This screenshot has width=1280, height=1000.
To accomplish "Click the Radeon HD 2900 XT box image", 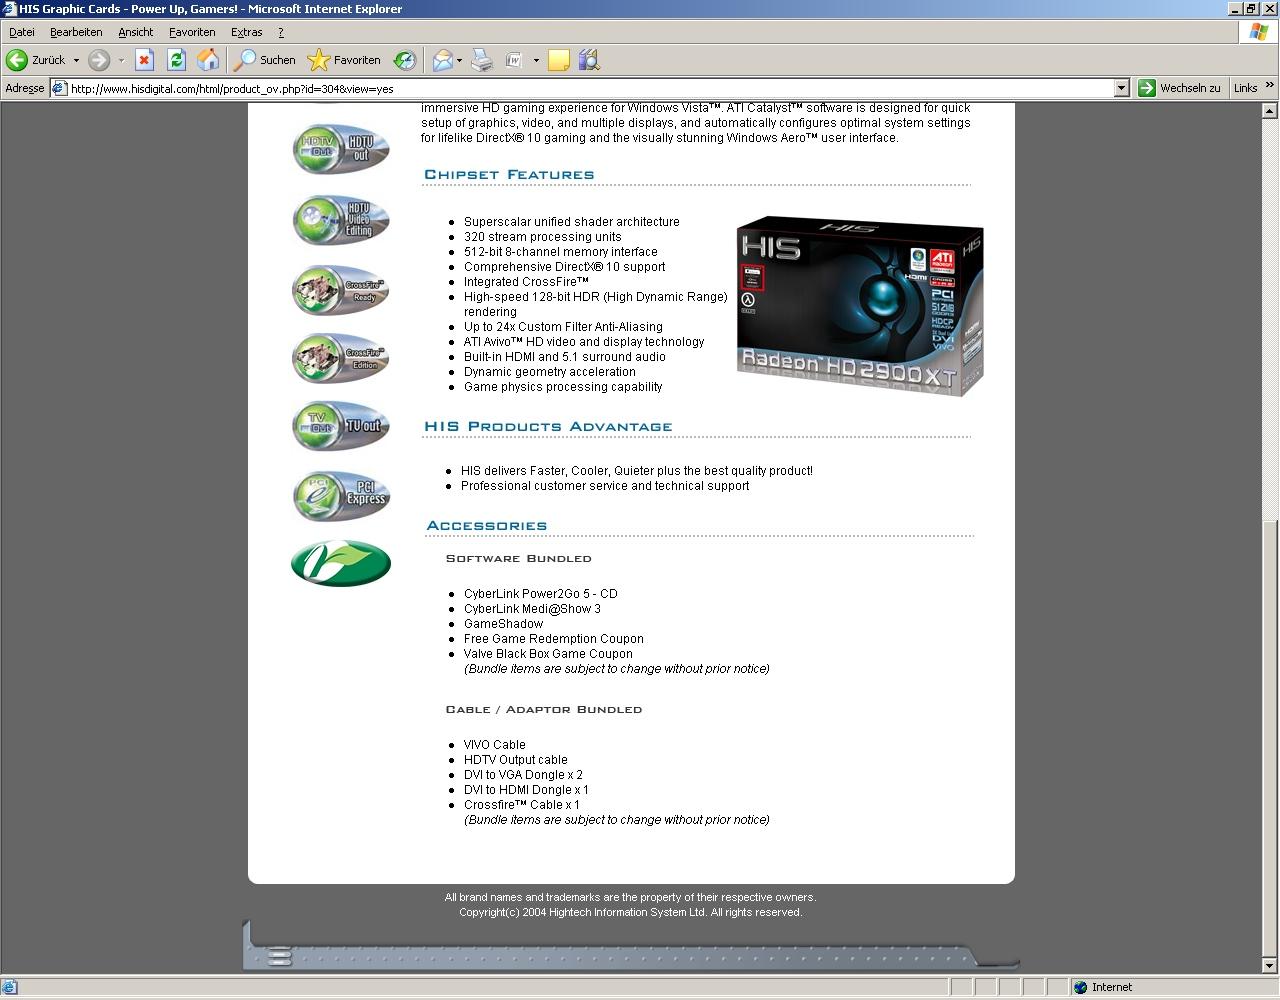I will pyautogui.click(x=860, y=306).
